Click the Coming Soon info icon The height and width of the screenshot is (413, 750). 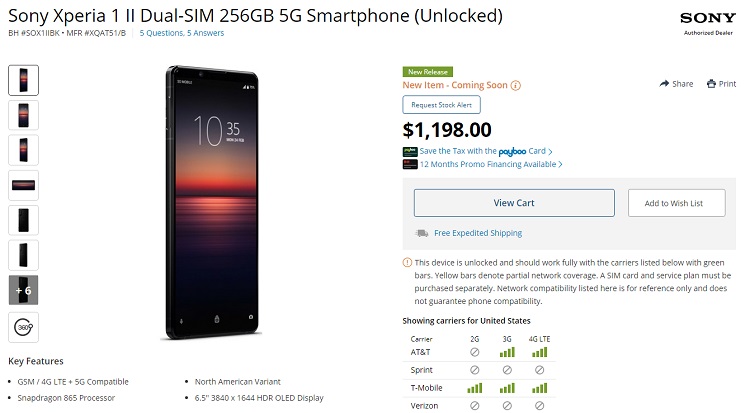tap(516, 86)
